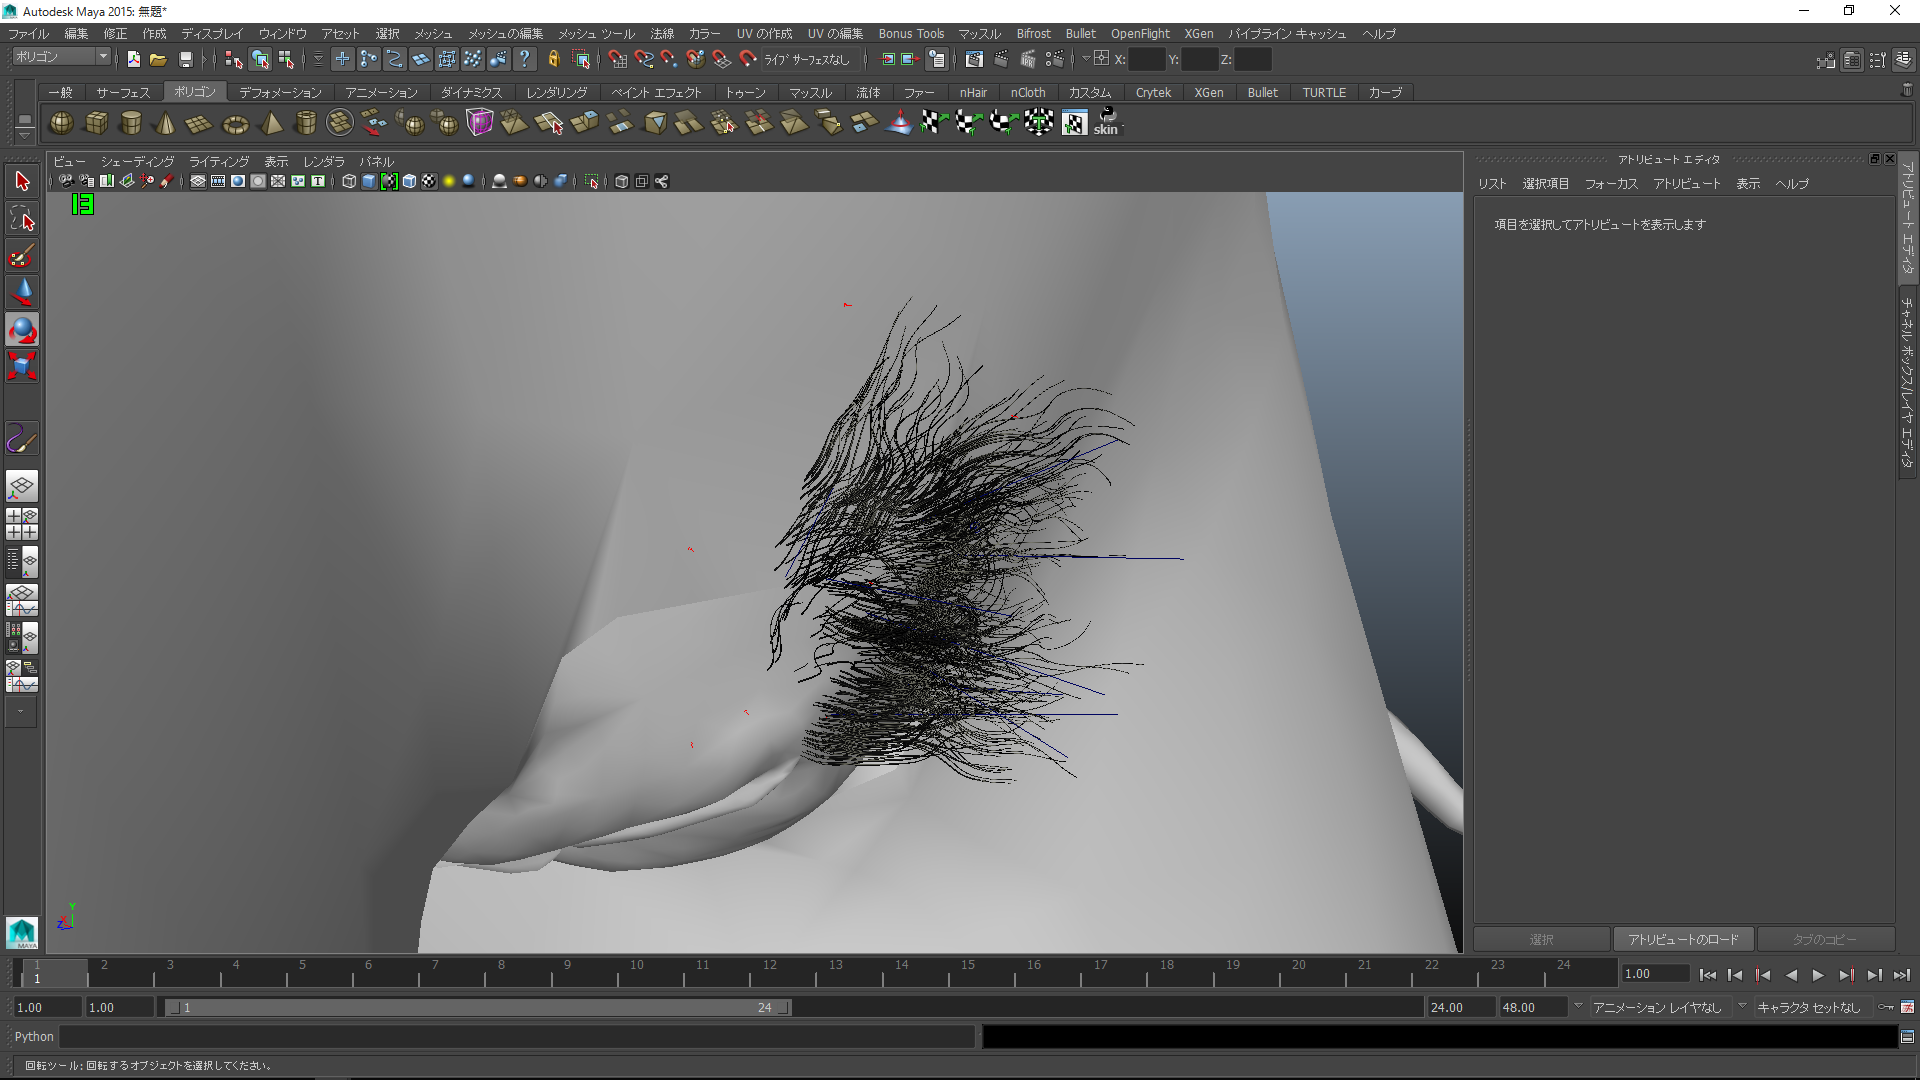Screen dimensions: 1920x1080
Task: Click the time range slider bar
Action: click(478, 1007)
